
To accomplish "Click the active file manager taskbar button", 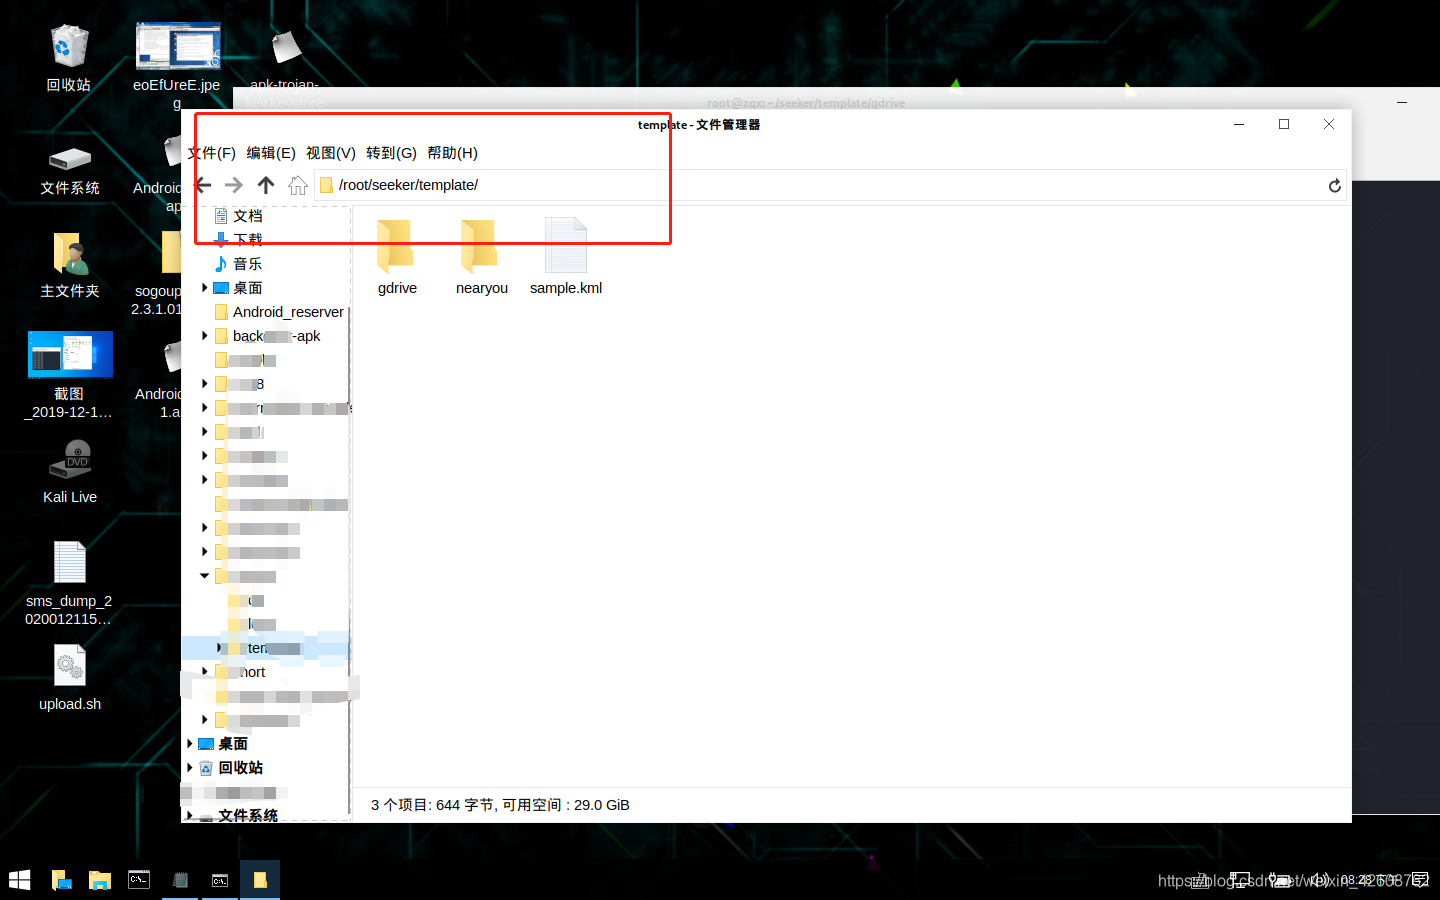I will [x=260, y=880].
